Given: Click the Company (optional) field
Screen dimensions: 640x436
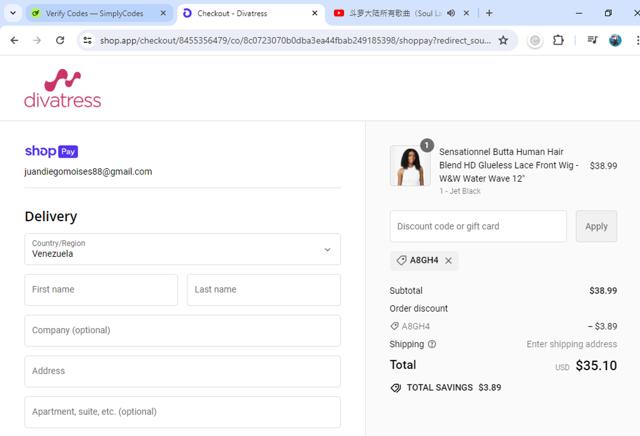Looking at the screenshot, I should click(182, 331).
